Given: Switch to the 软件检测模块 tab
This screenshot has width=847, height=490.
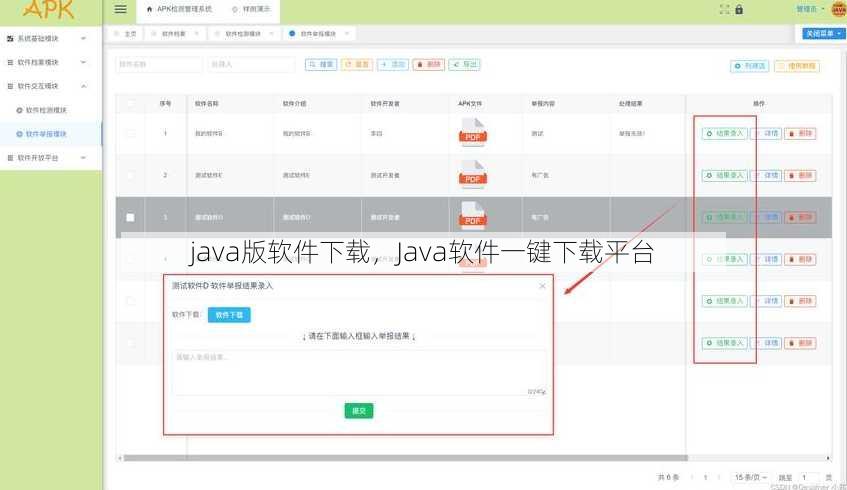Looking at the screenshot, I should (x=243, y=33).
